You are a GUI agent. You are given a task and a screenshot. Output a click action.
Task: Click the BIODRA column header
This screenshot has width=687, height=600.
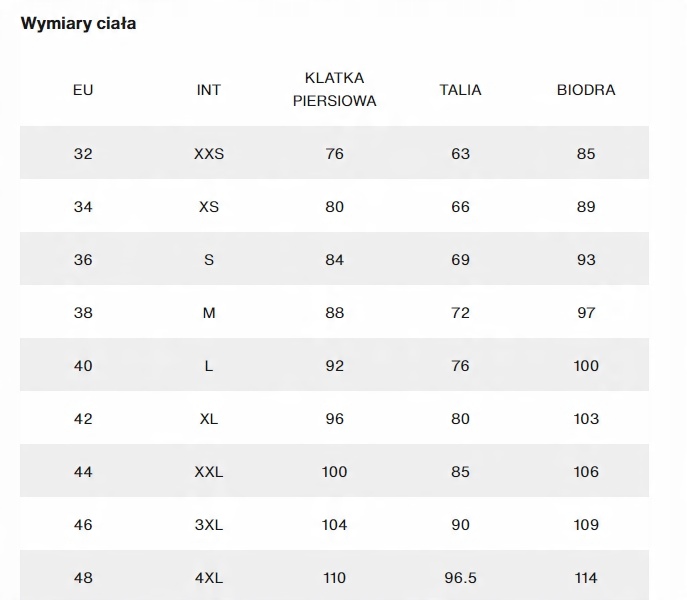[x=586, y=90]
